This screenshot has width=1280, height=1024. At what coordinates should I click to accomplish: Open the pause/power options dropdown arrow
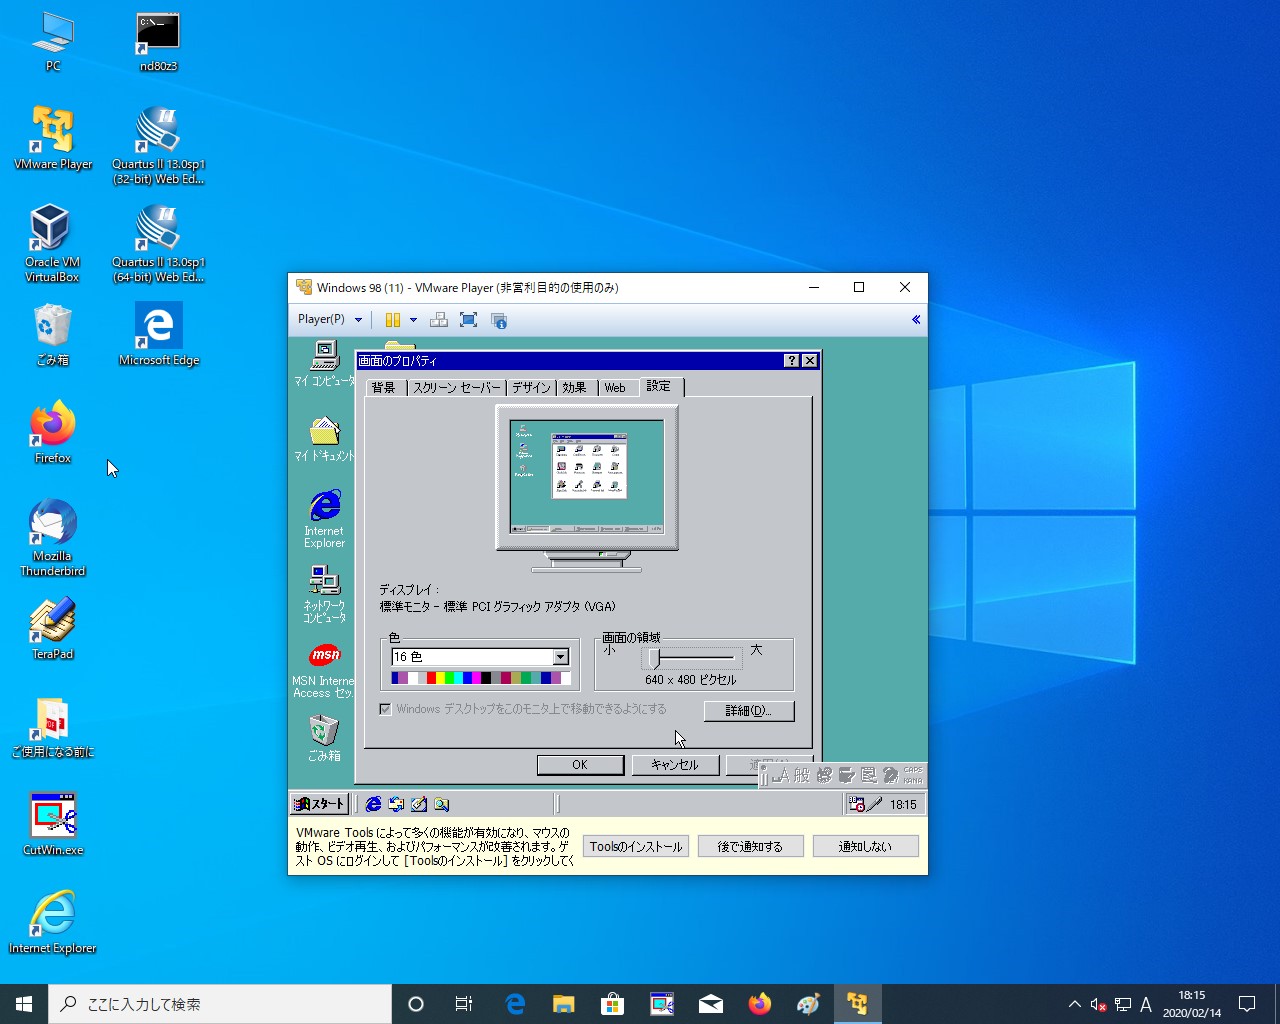pos(413,320)
